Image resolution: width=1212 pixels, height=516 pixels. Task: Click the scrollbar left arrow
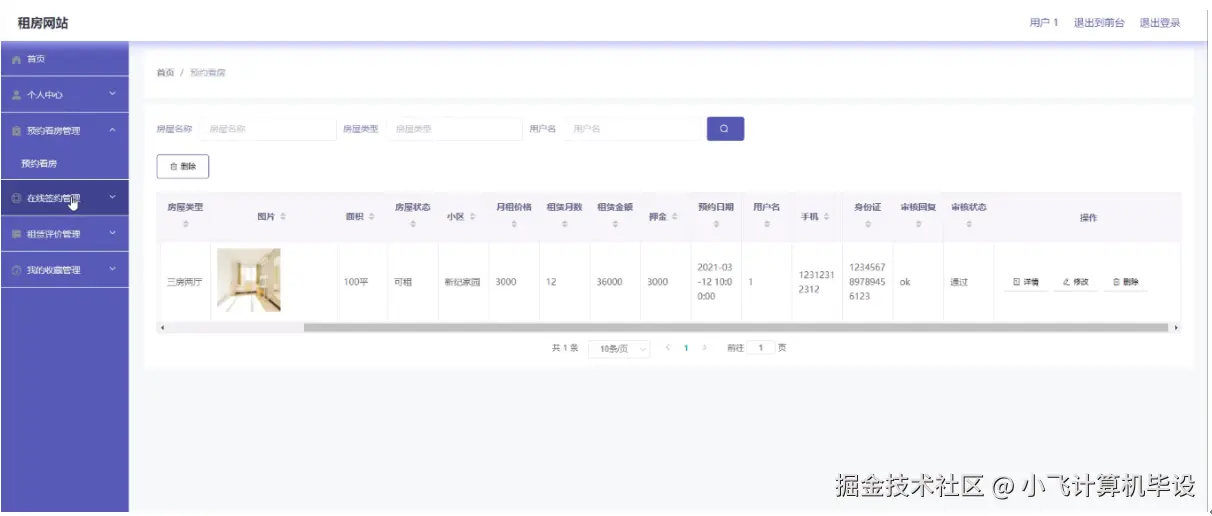tap(162, 327)
